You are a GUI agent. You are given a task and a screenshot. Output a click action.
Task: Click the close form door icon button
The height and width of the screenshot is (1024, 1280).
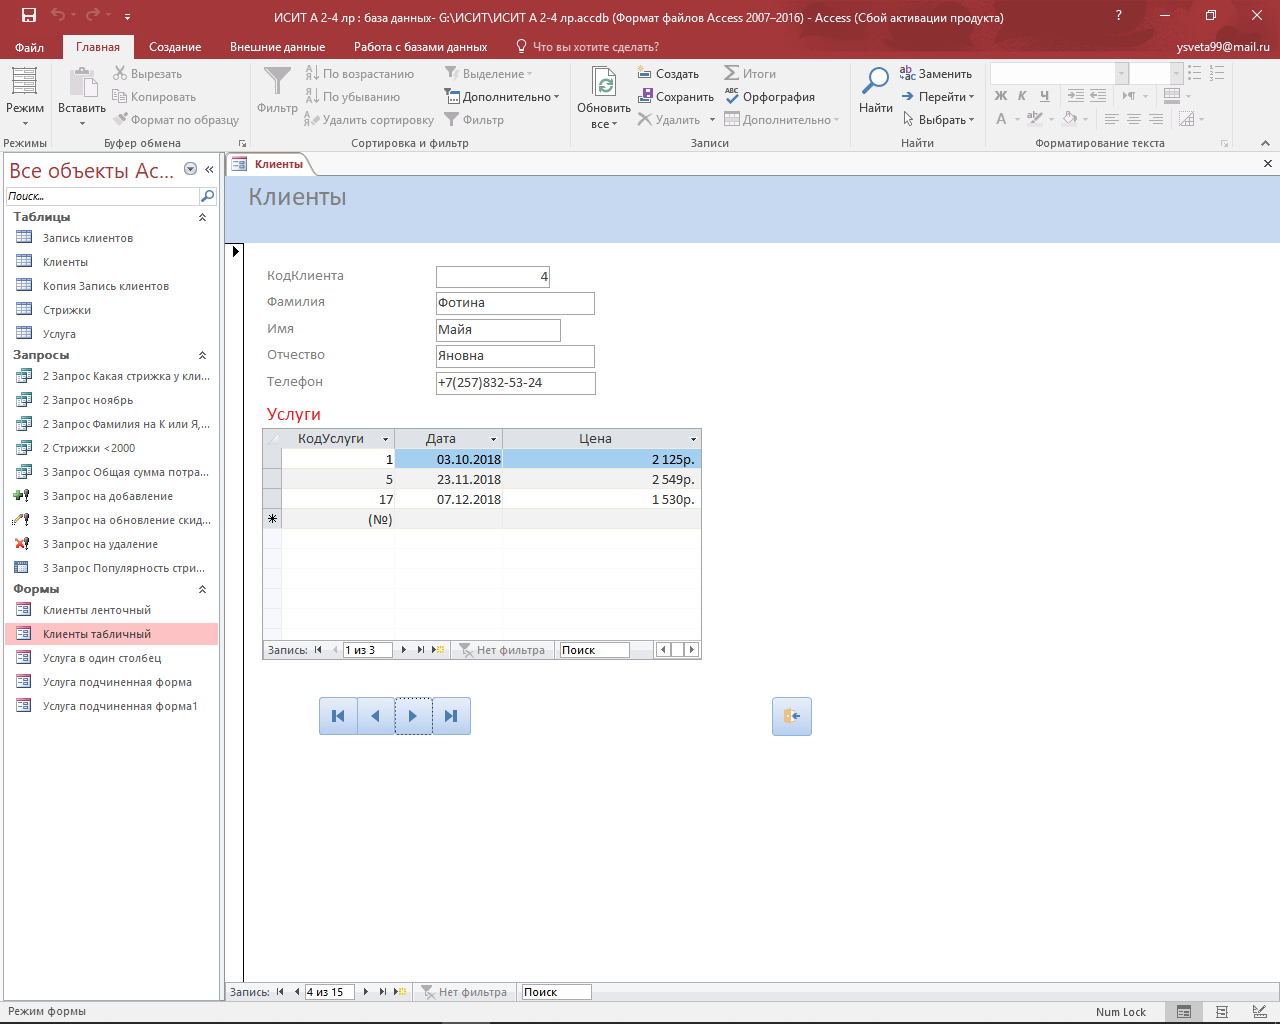[x=791, y=716]
